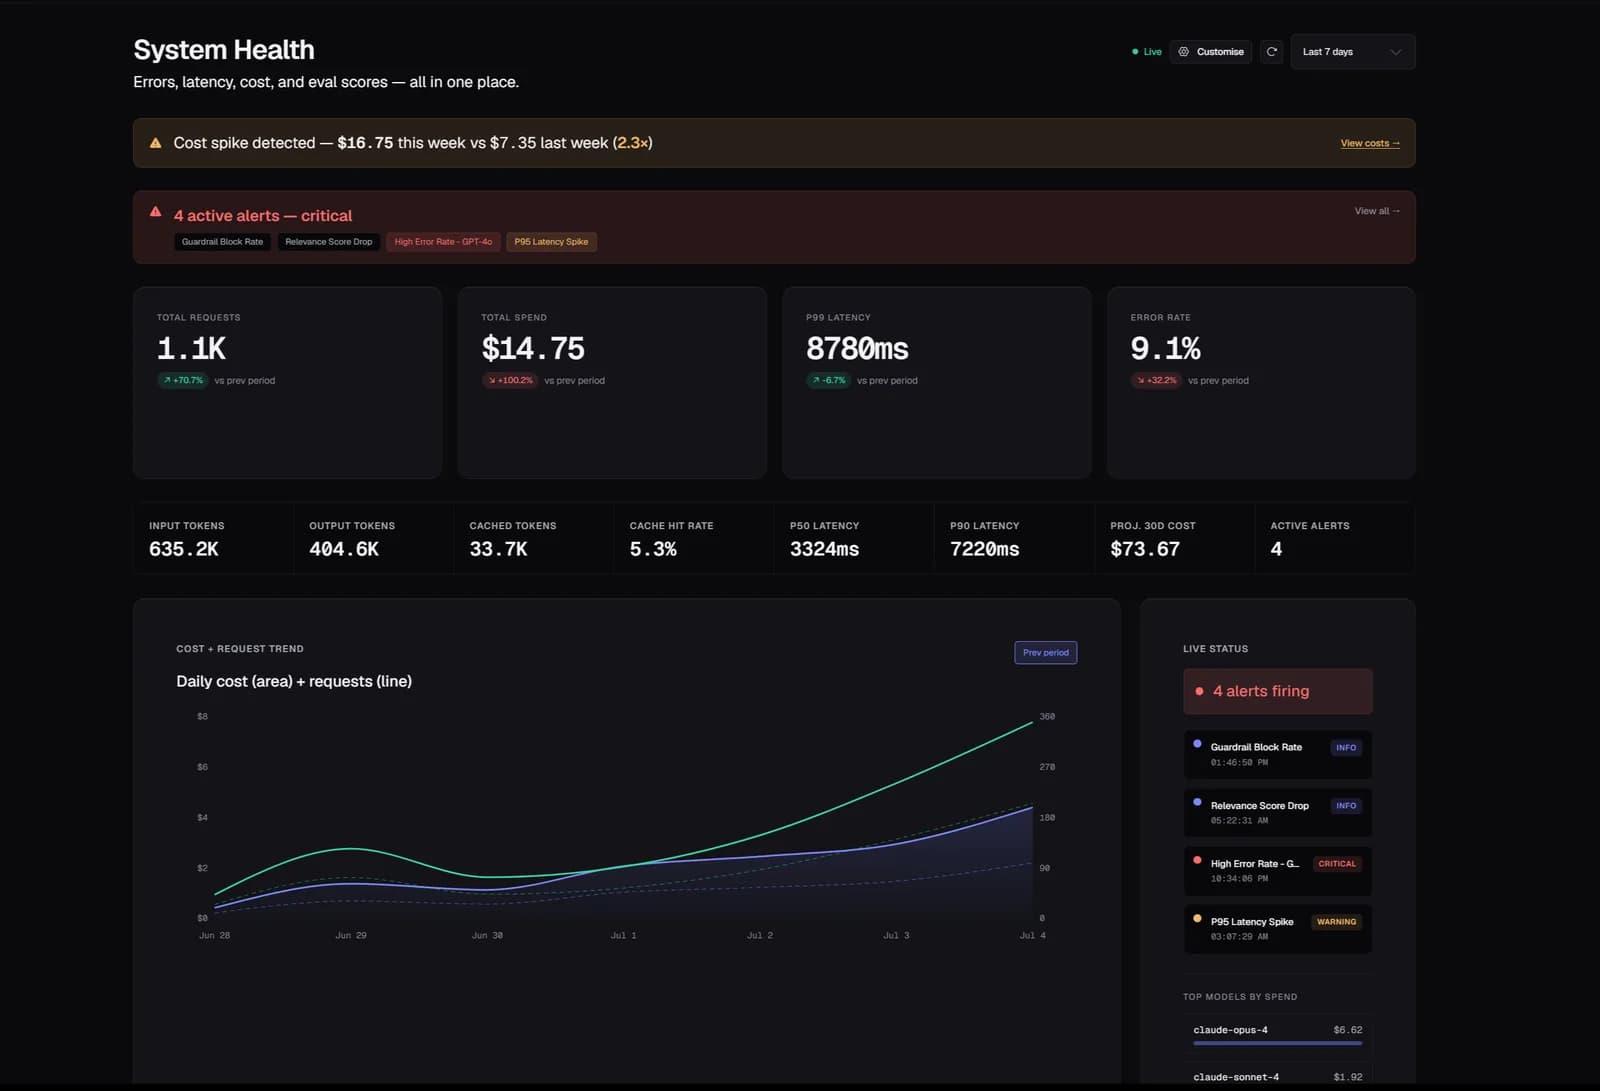Click the $16.75 amount in cost spike banner

coord(365,143)
